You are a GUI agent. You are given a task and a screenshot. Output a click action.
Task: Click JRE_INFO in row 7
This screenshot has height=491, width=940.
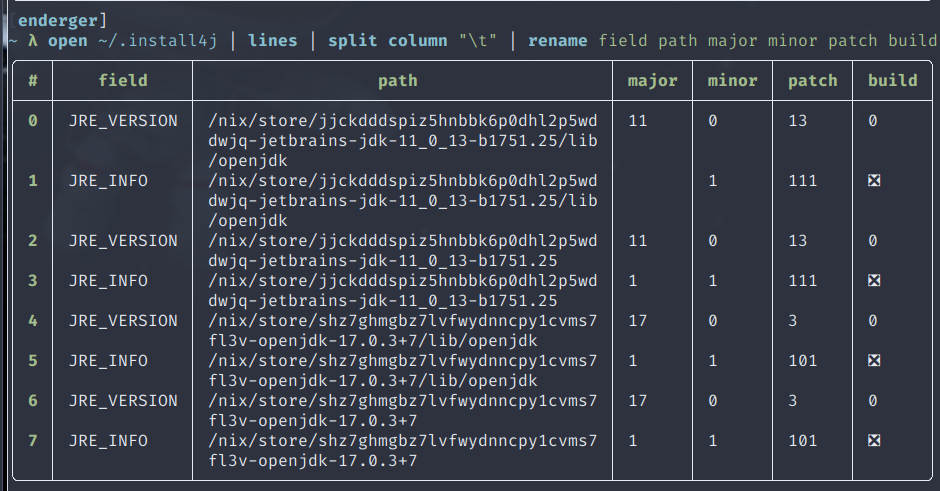pyautogui.click(x=108, y=441)
